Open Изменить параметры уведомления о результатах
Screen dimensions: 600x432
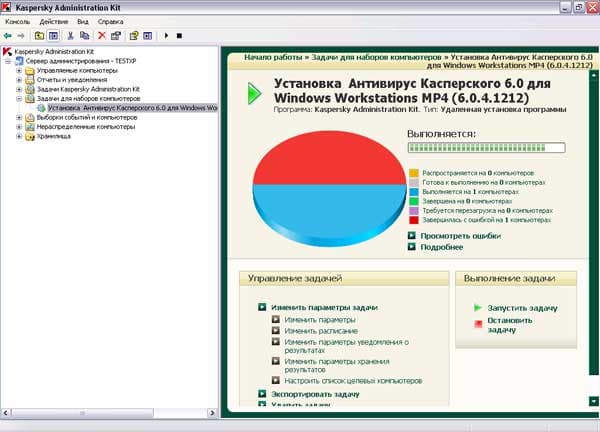(347, 346)
